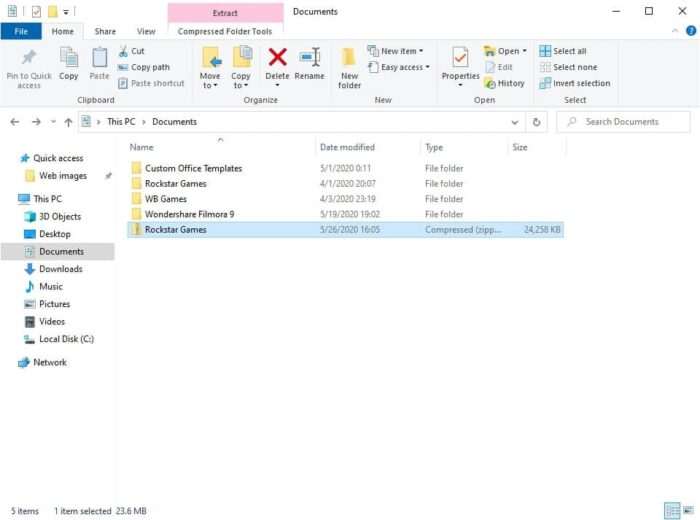This screenshot has height=520, width=700.
Task: Show file History
Action: (x=504, y=83)
